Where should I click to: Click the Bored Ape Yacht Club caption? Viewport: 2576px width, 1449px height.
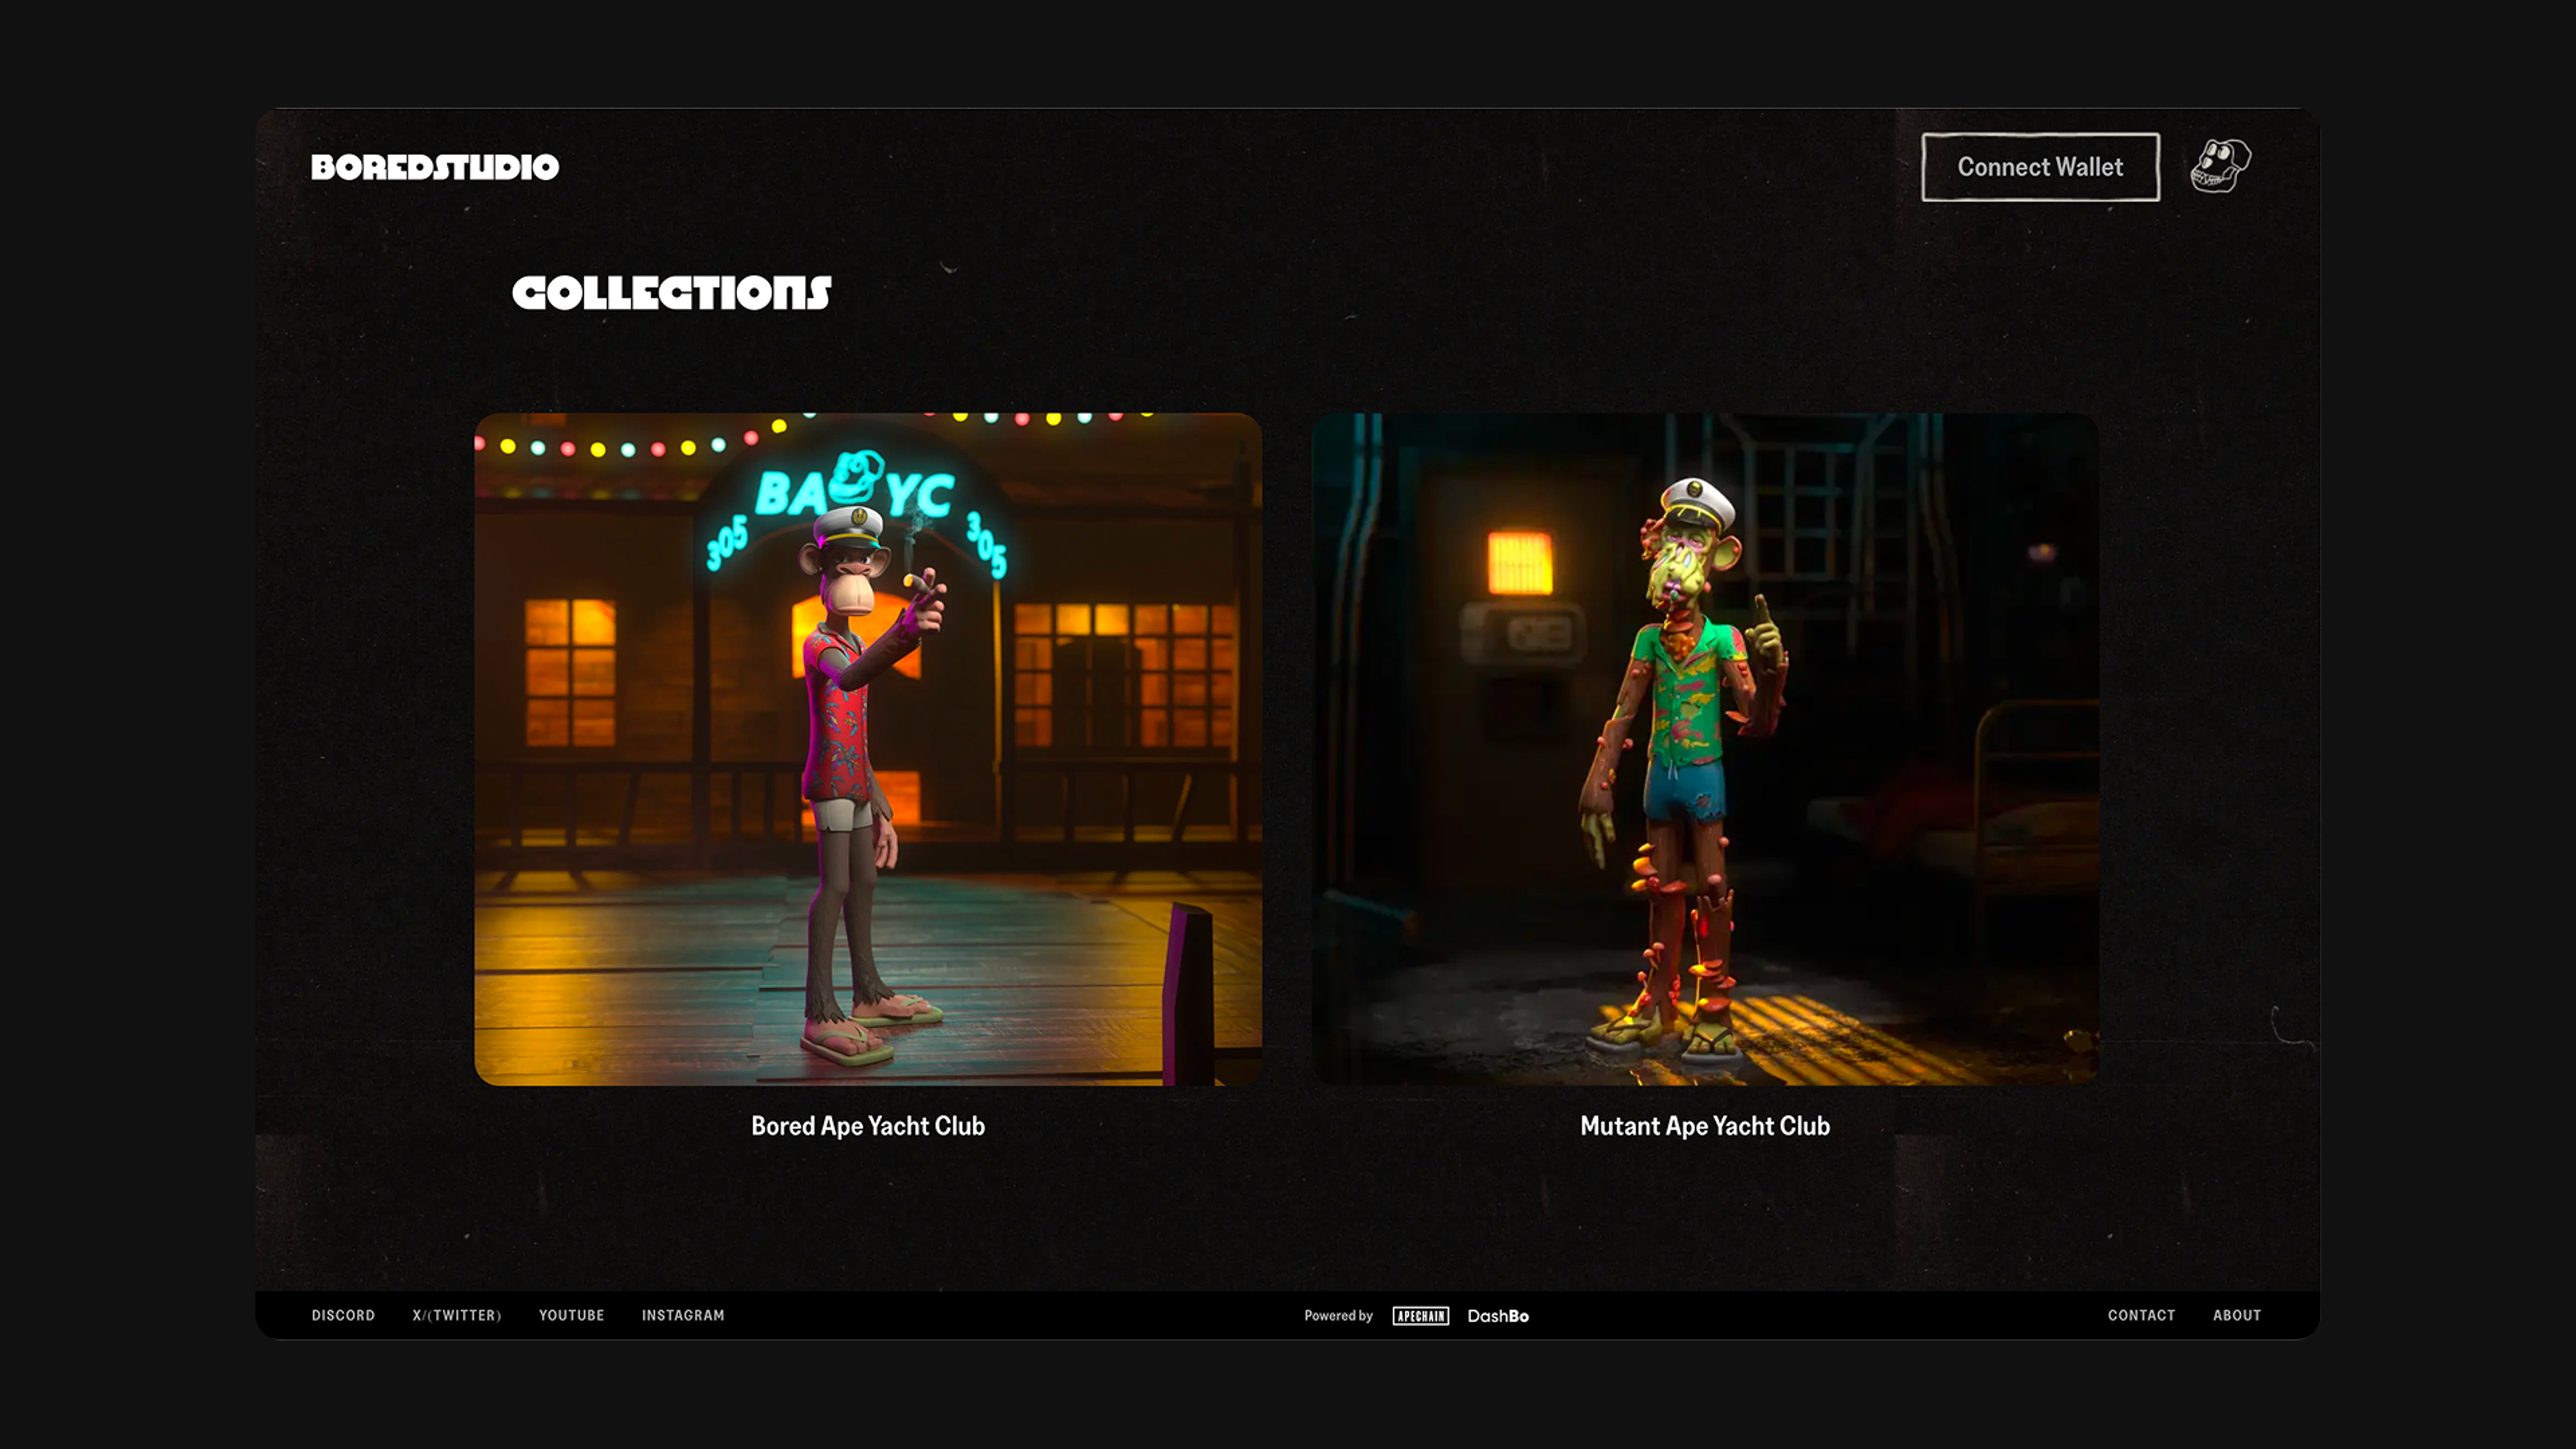(868, 1126)
